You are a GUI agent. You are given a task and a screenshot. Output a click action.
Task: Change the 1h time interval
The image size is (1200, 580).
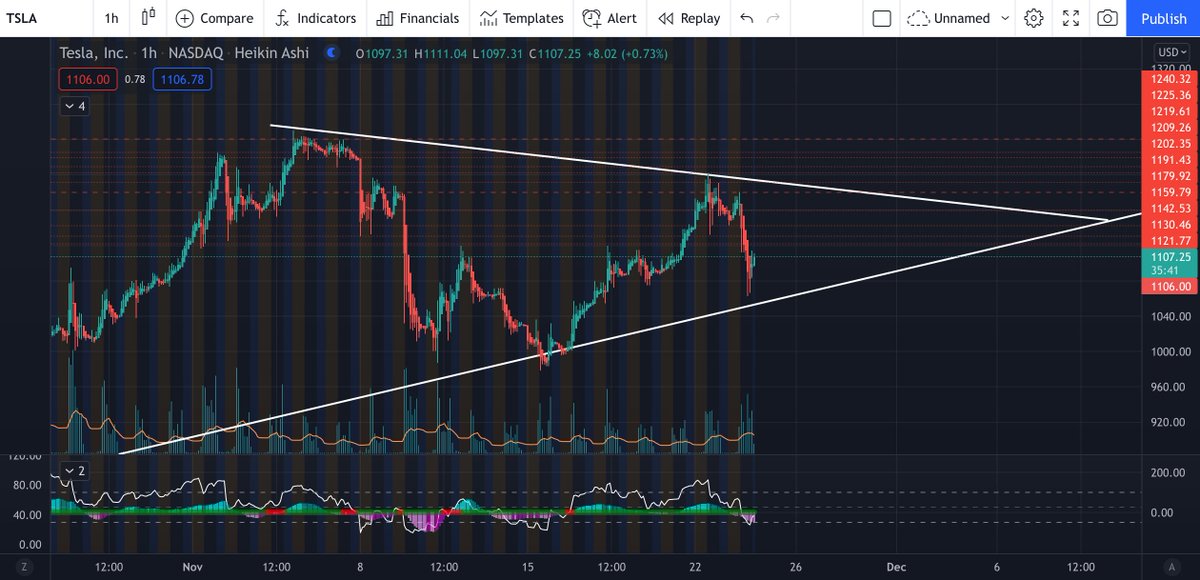(111, 18)
